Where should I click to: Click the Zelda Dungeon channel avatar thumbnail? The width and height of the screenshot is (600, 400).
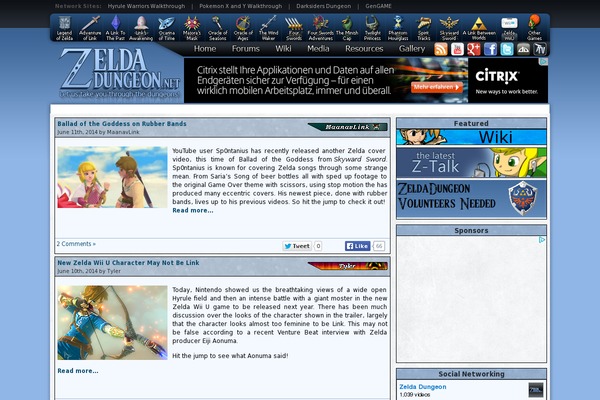(x=536, y=390)
